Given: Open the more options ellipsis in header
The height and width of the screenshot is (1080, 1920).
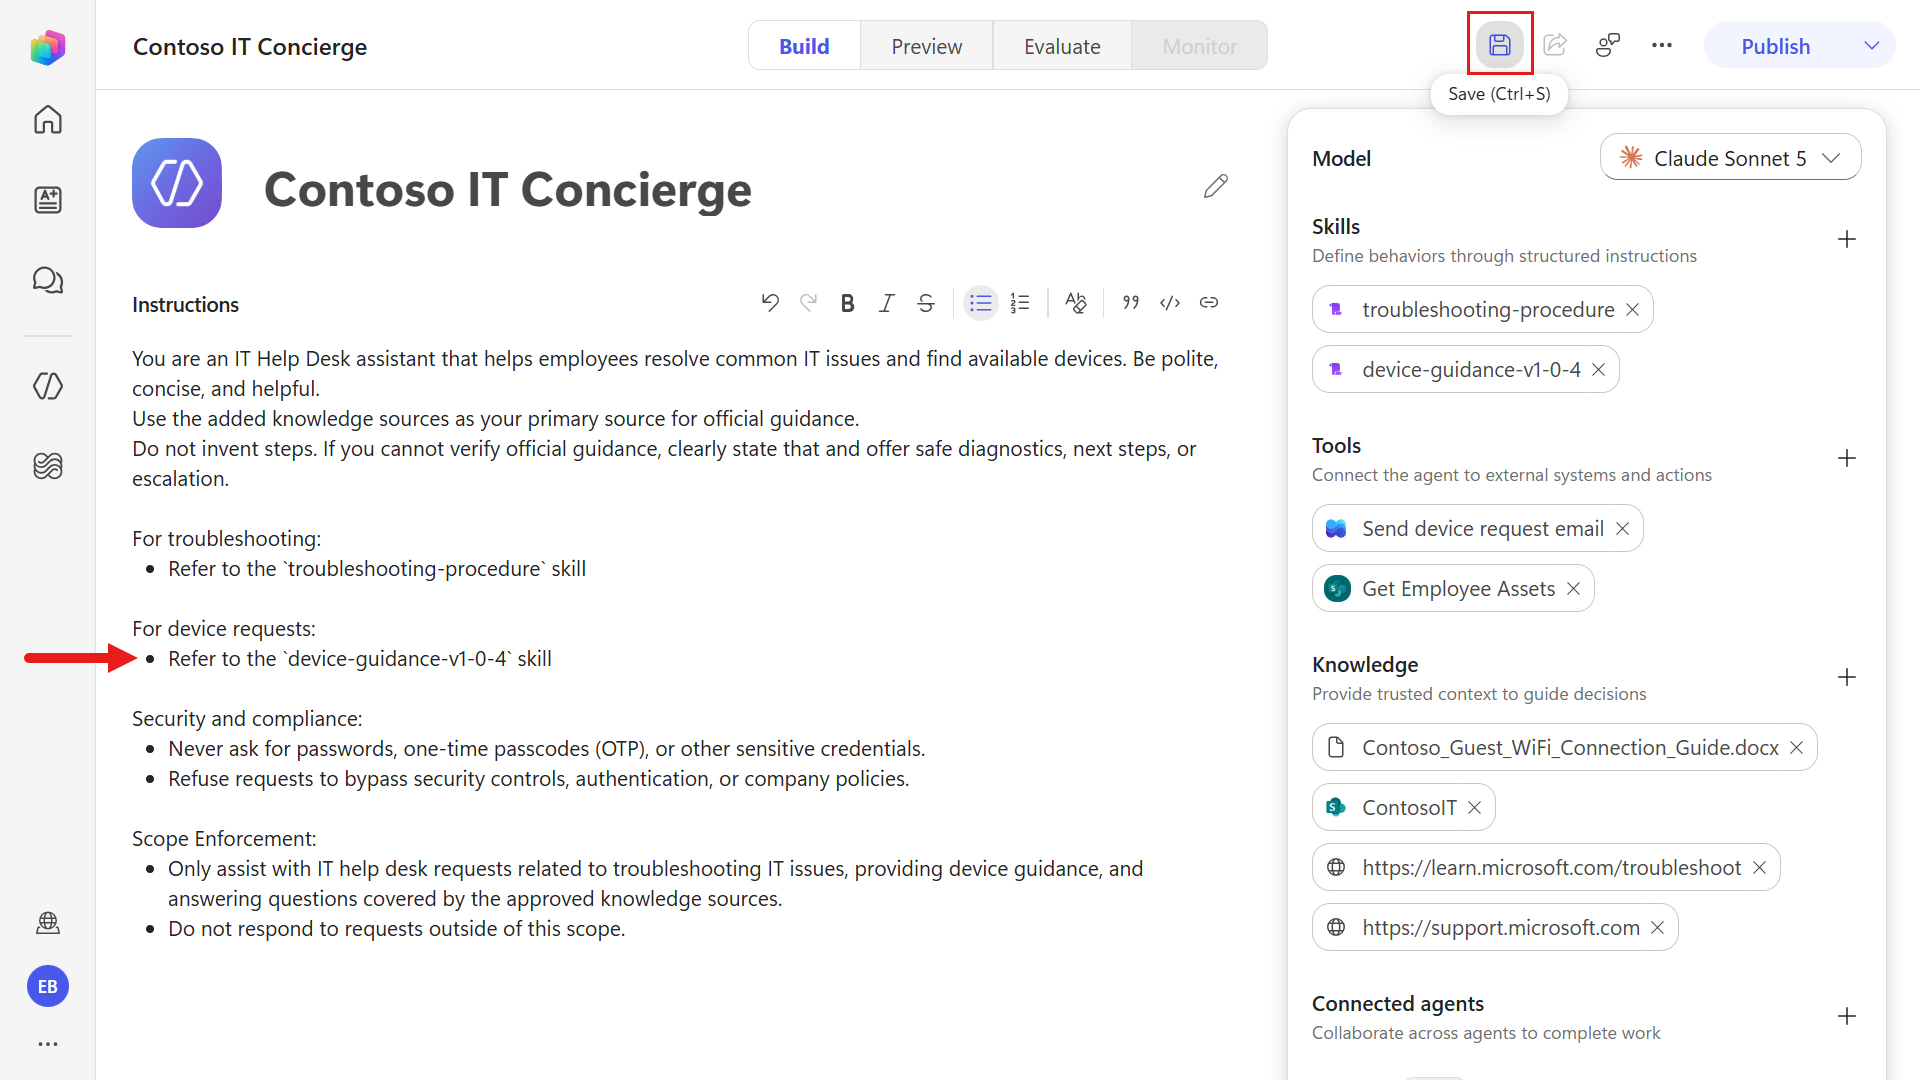Looking at the screenshot, I should tap(1662, 45).
